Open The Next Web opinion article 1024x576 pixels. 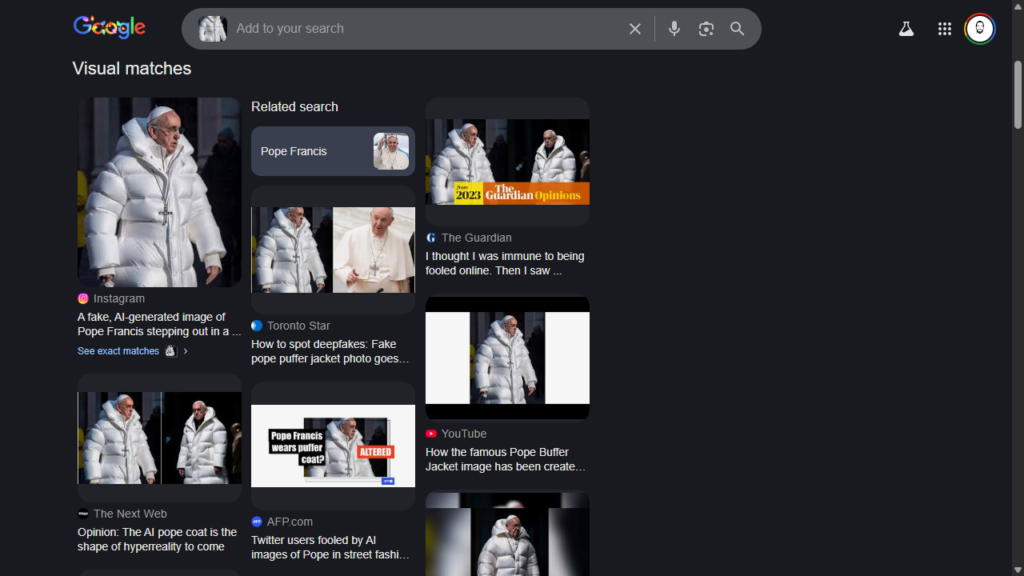(157, 539)
